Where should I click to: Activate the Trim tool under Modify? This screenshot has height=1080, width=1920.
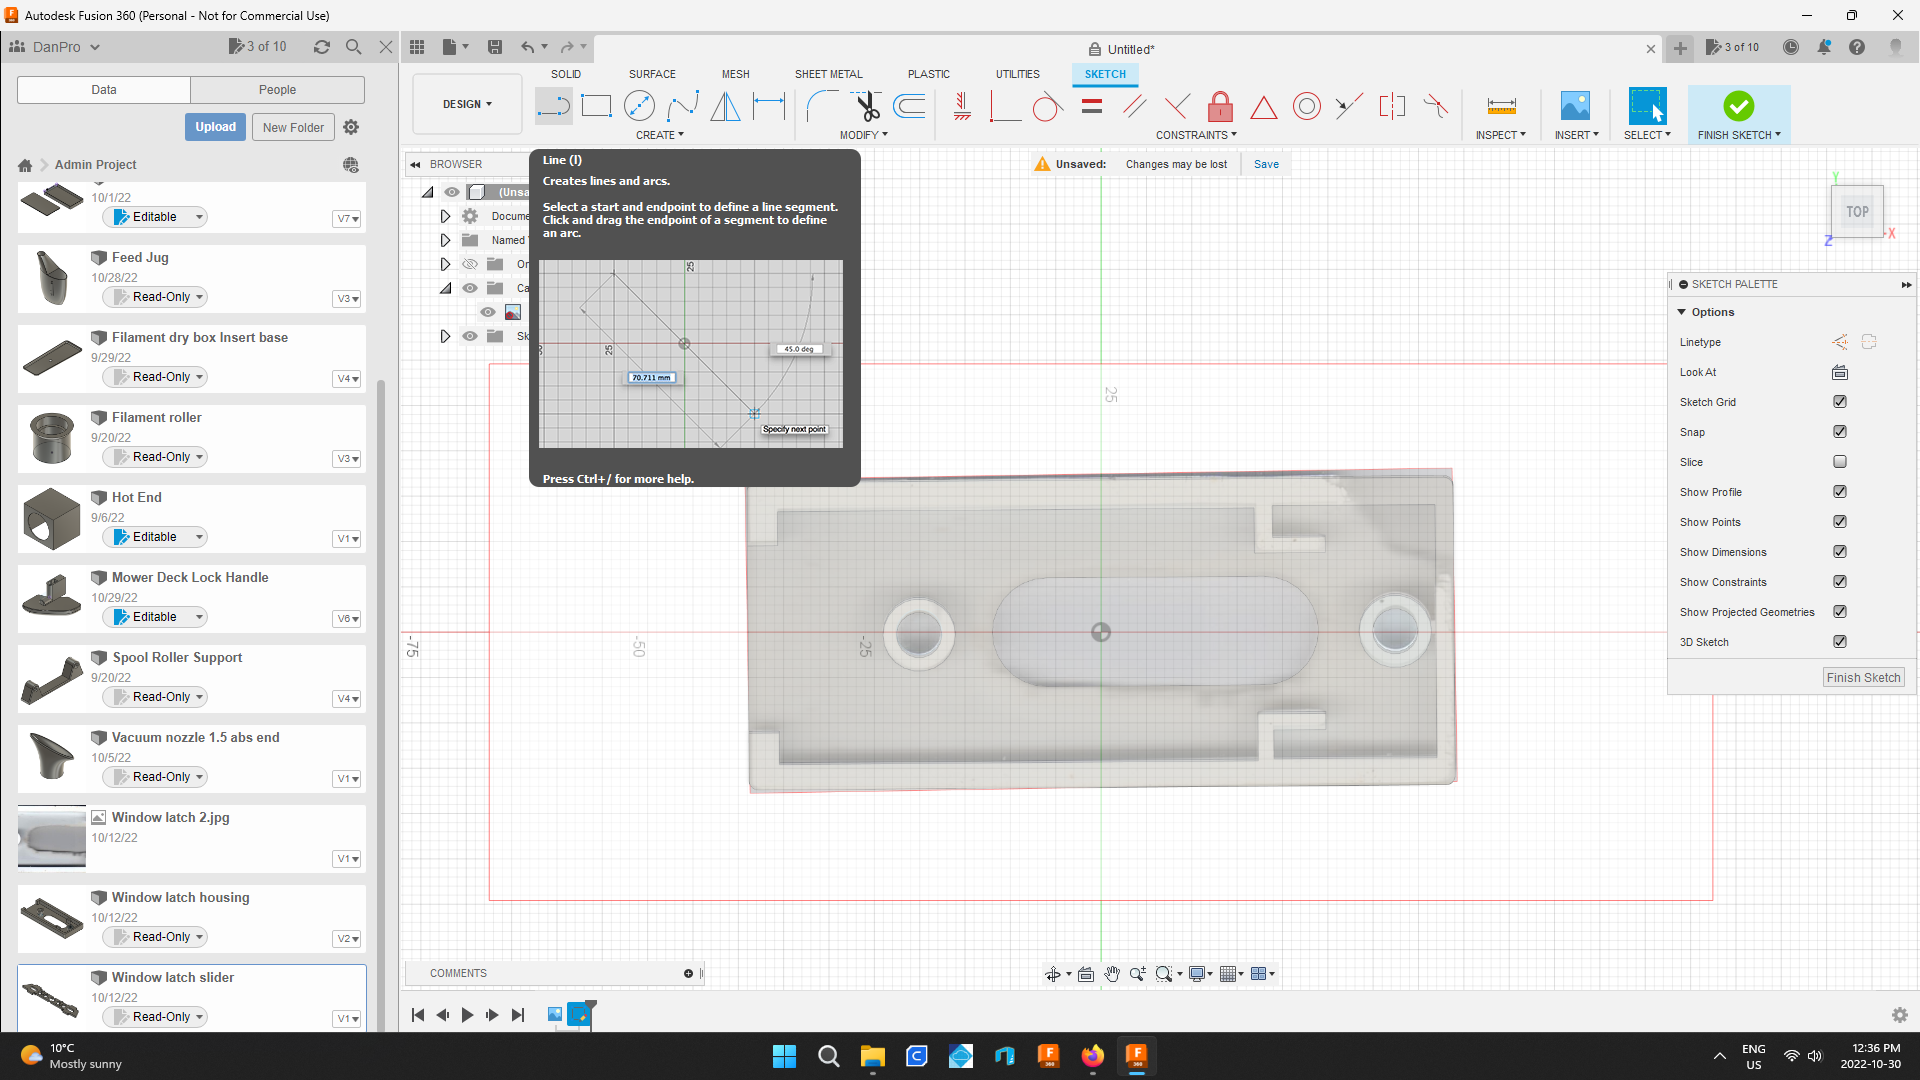[866, 106]
